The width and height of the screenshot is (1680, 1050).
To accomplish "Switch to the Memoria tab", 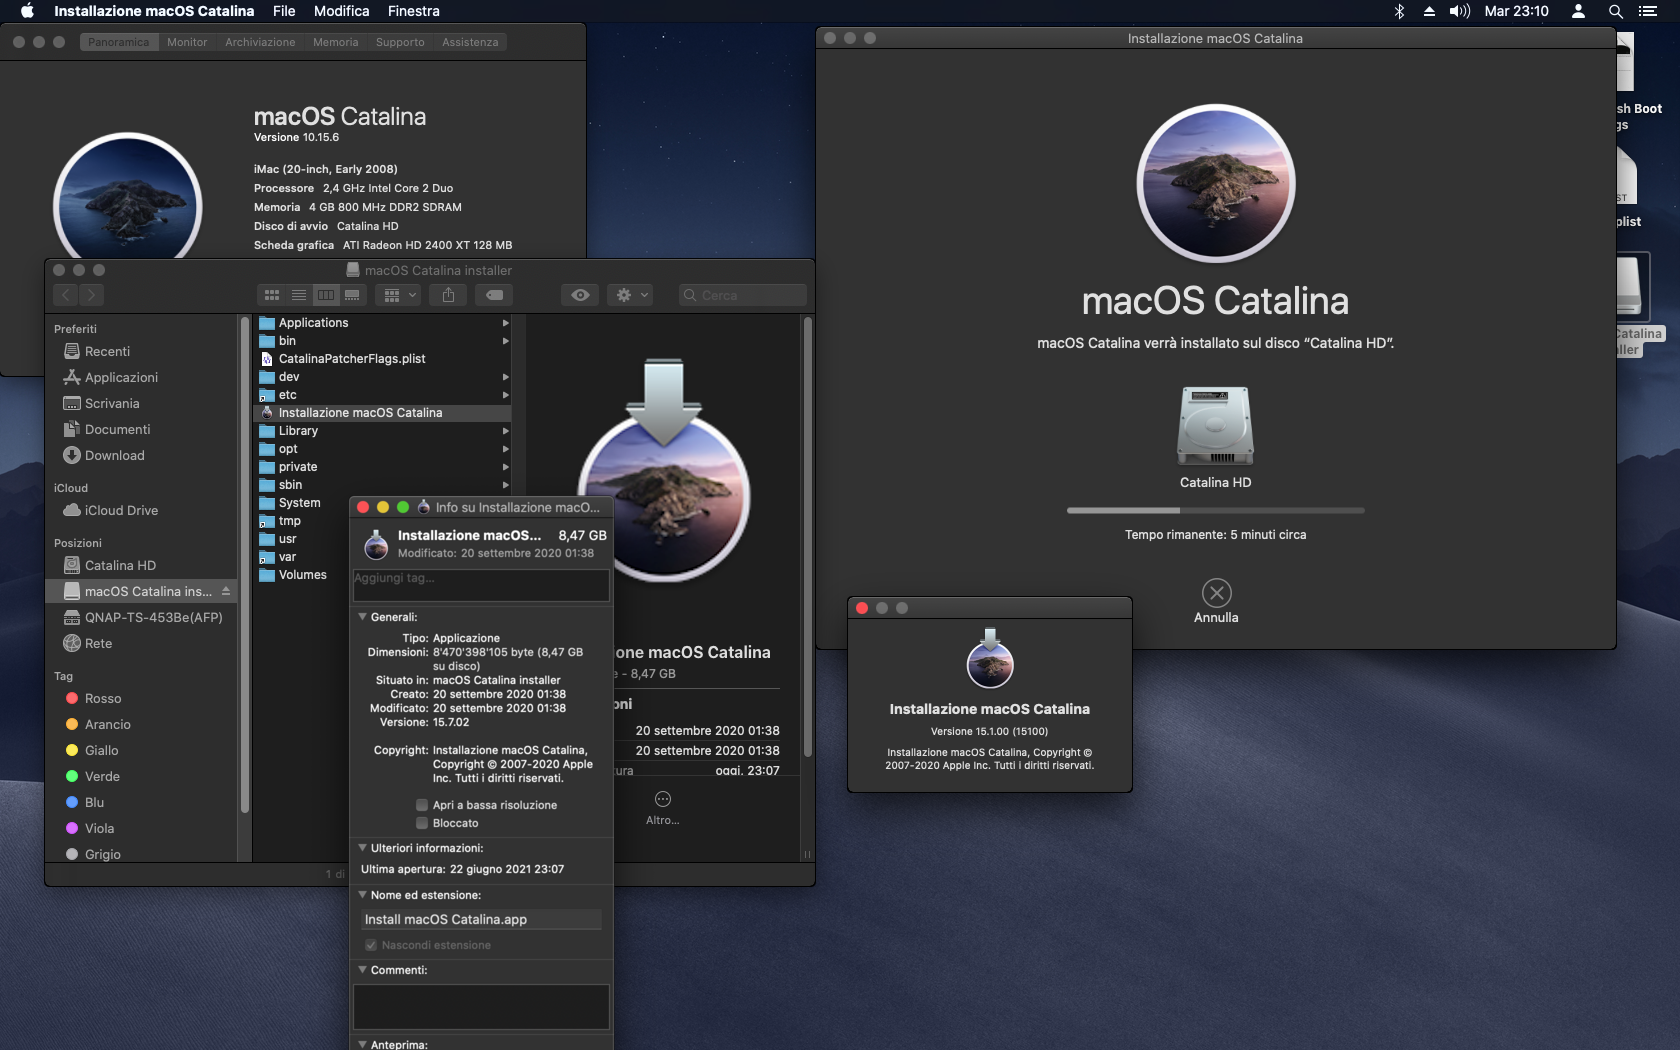I will pyautogui.click(x=335, y=42).
